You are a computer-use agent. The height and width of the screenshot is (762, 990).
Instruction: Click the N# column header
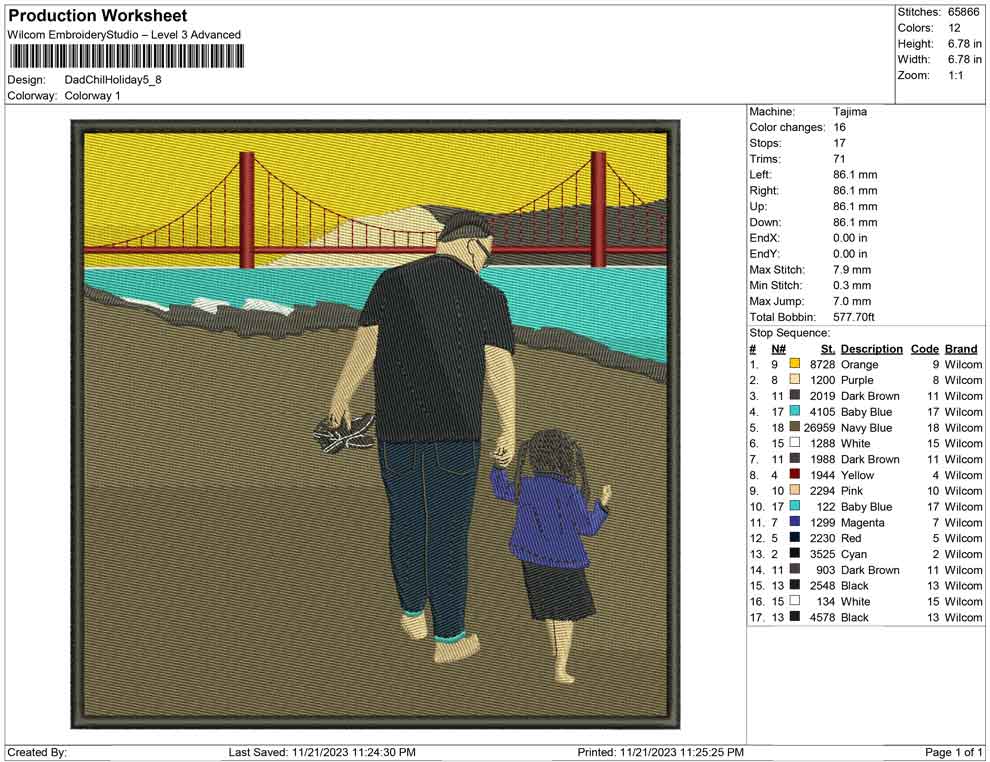click(778, 349)
